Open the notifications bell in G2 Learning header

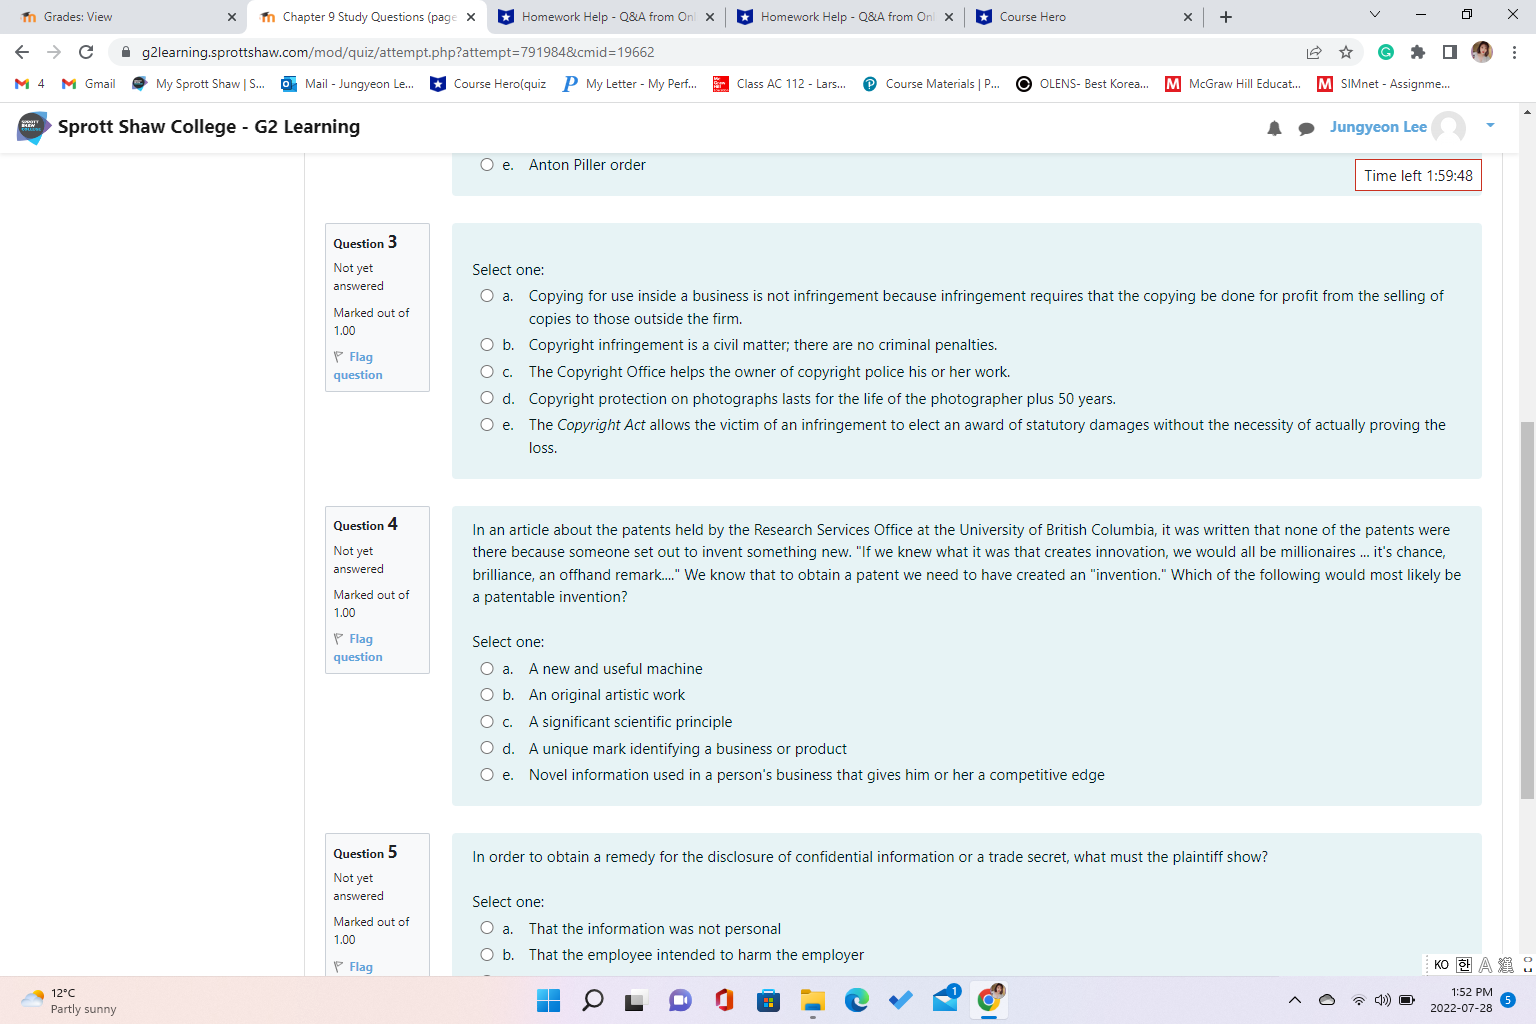coord(1274,127)
